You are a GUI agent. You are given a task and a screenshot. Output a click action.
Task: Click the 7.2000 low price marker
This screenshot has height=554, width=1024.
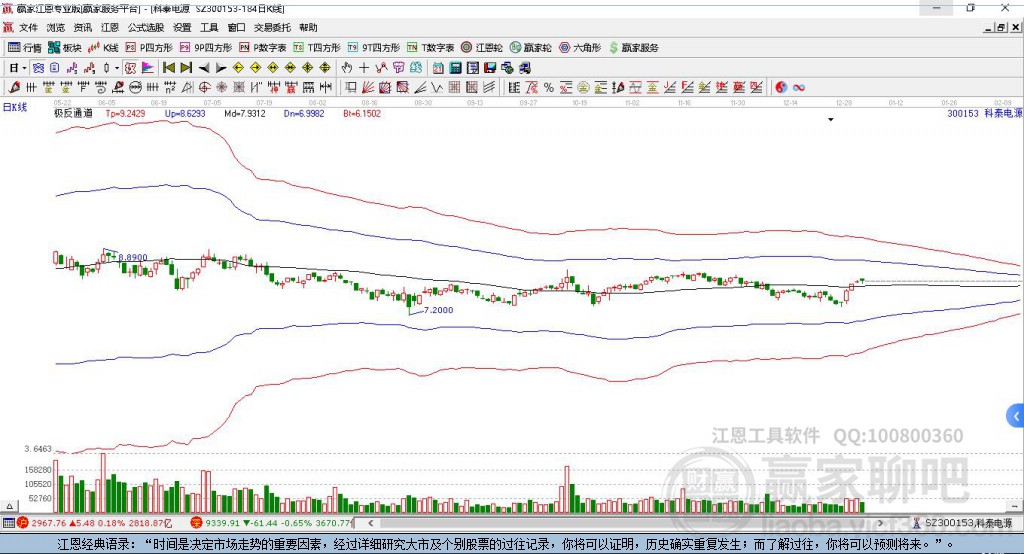click(x=438, y=310)
